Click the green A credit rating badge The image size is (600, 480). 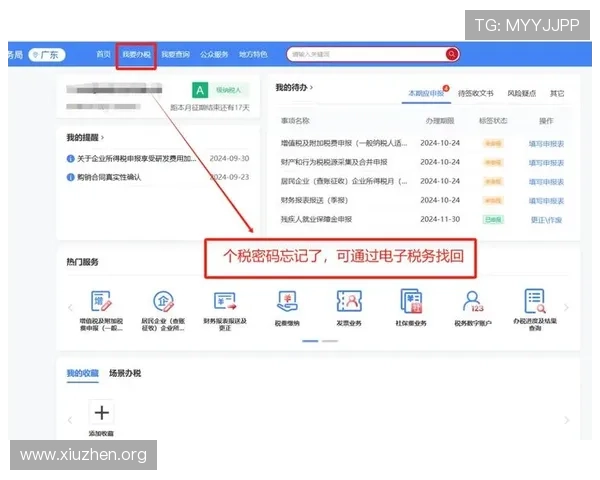(x=200, y=90)
